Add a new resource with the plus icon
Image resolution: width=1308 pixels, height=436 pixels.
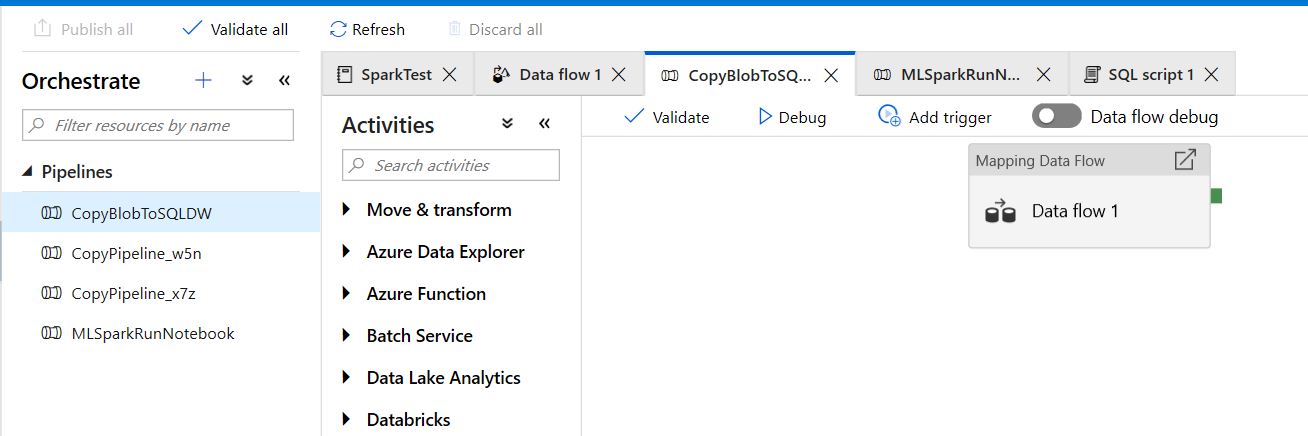point(203,81)
